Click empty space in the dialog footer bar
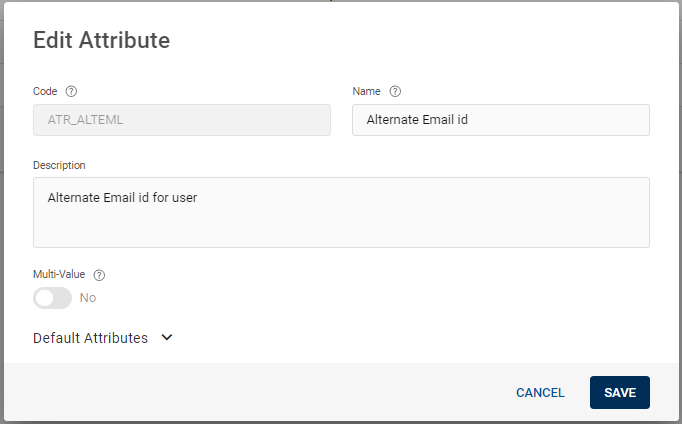Image resolution: width=682 pixels, height=424 pixels. [250, 393]
